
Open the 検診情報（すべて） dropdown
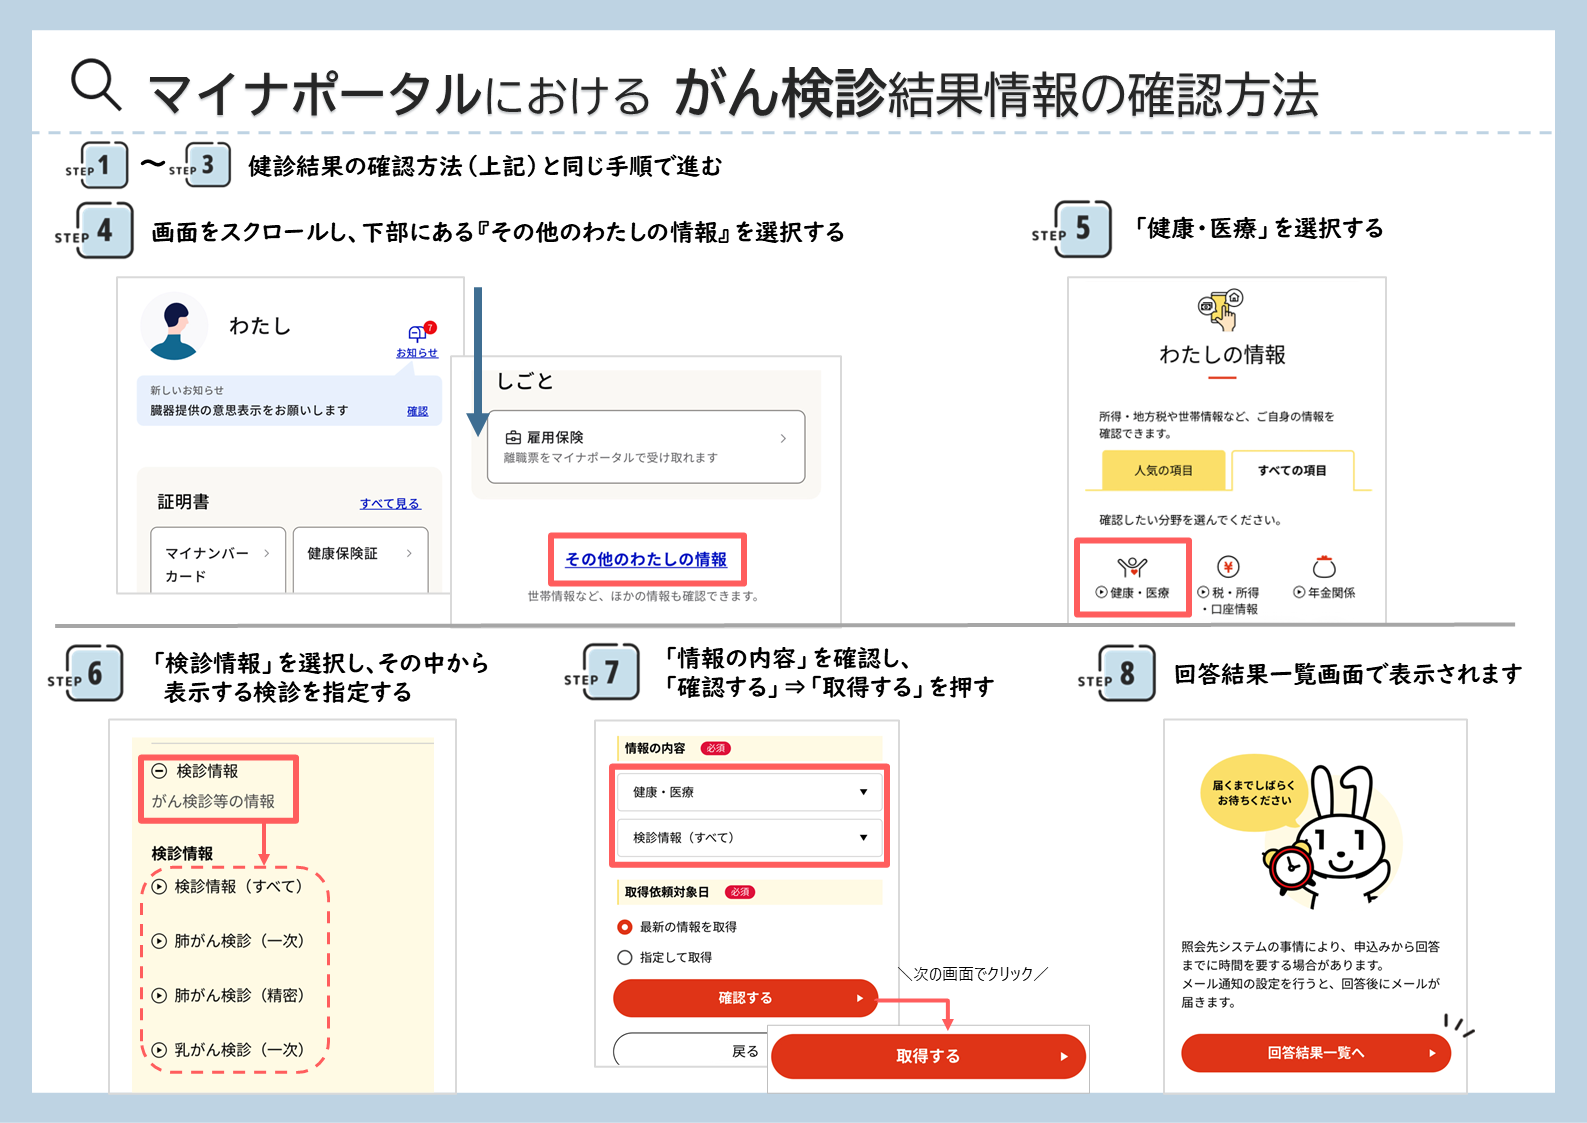tap(749, 838)
